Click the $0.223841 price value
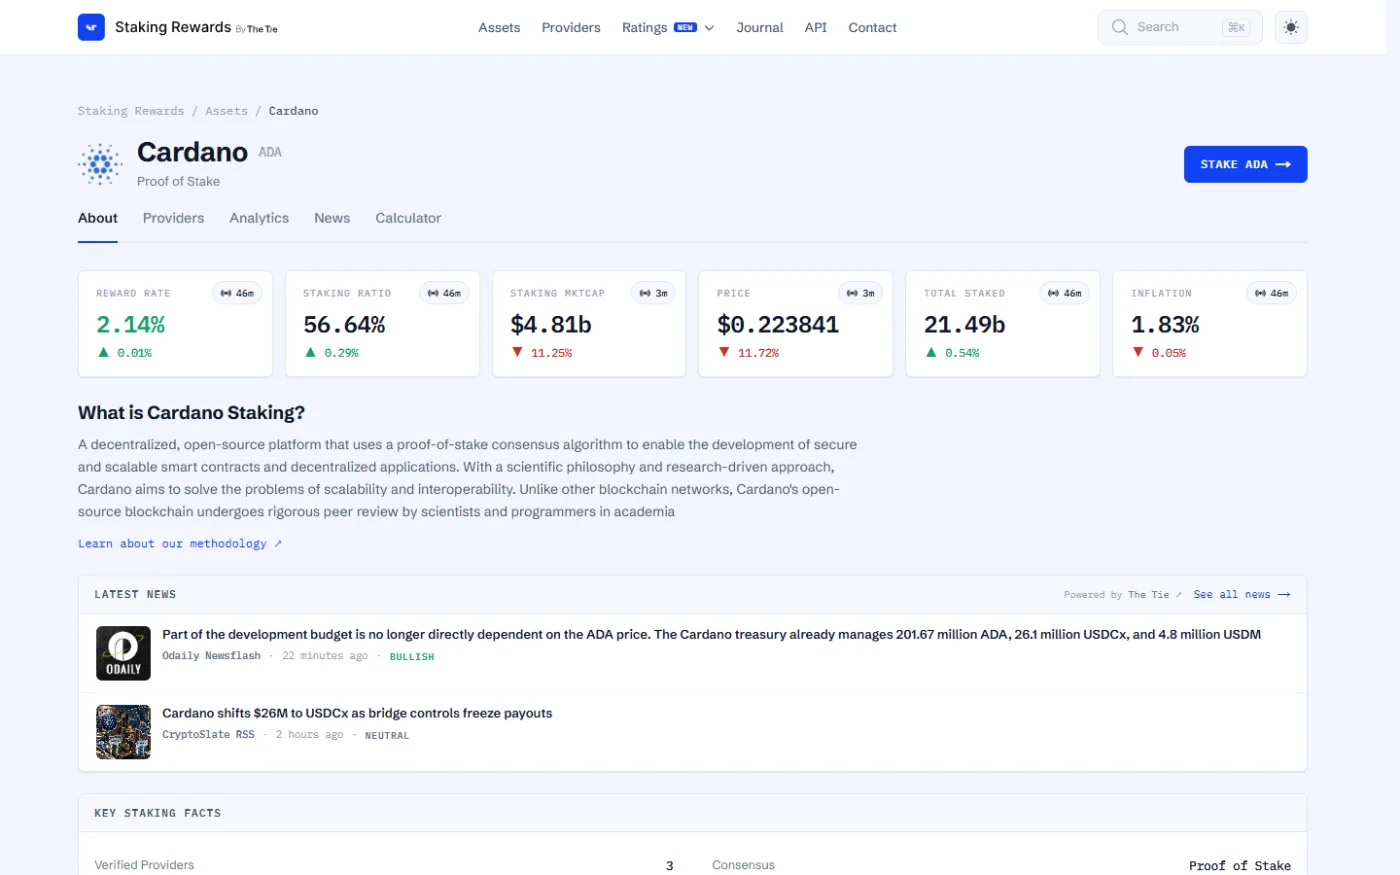This screenshot has width=1400, height=875. pyautogui.click(x=778, y=325)
